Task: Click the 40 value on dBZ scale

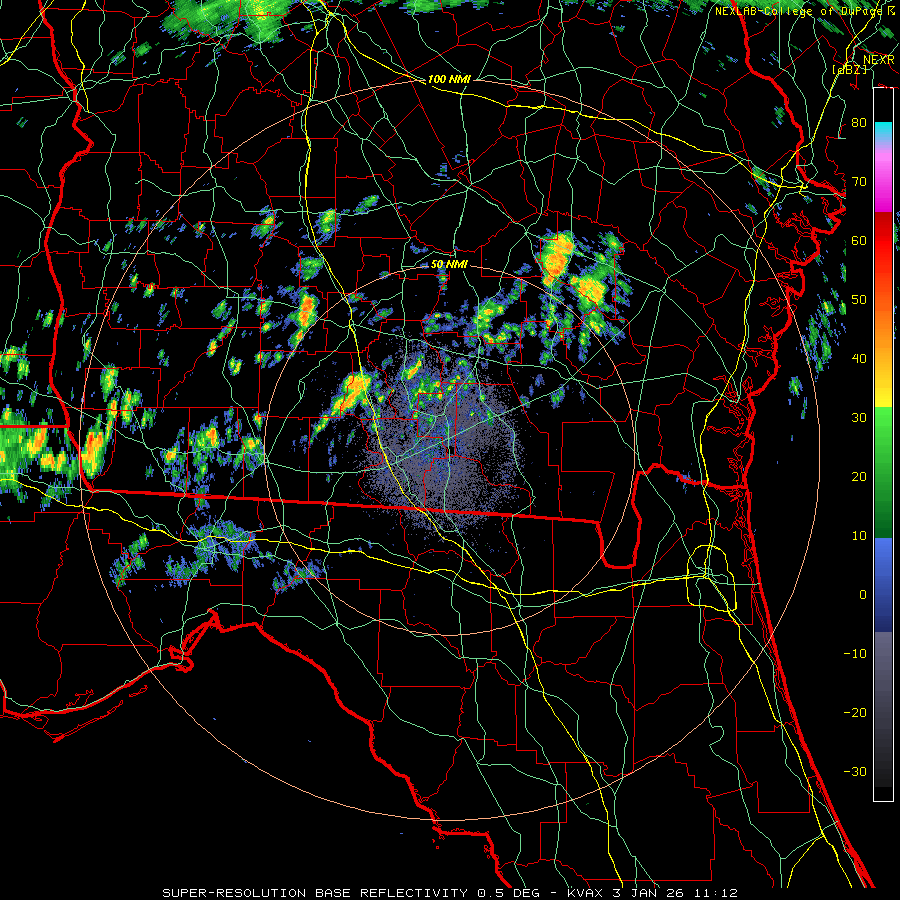Action: tap(859, 359)
